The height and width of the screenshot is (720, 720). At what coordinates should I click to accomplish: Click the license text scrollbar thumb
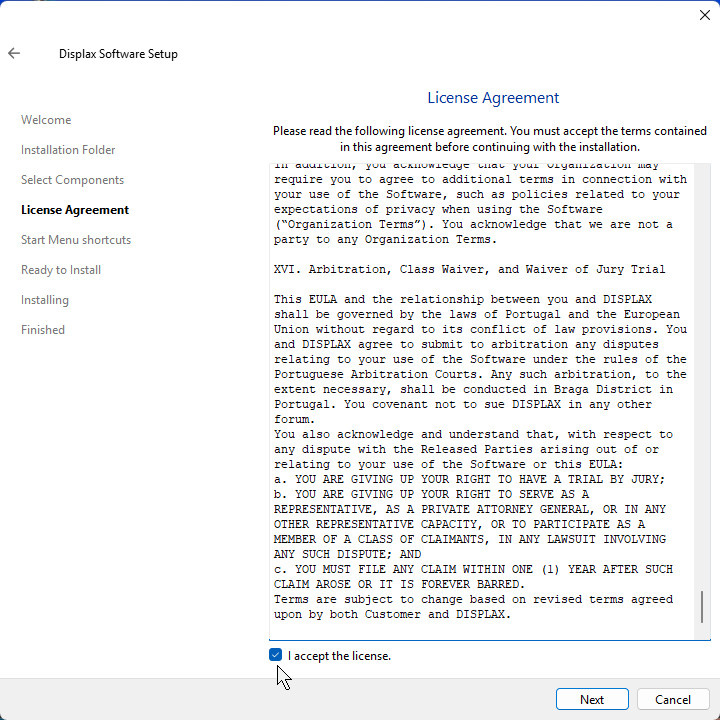[702, 606]
